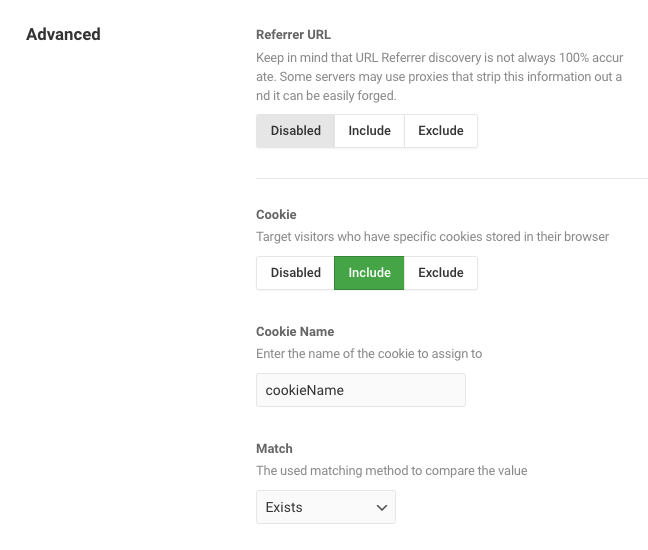Click the divider line above Cookie section
This screenshot has height=550, width=648.
pyautogui.click(x=452, y=179)
